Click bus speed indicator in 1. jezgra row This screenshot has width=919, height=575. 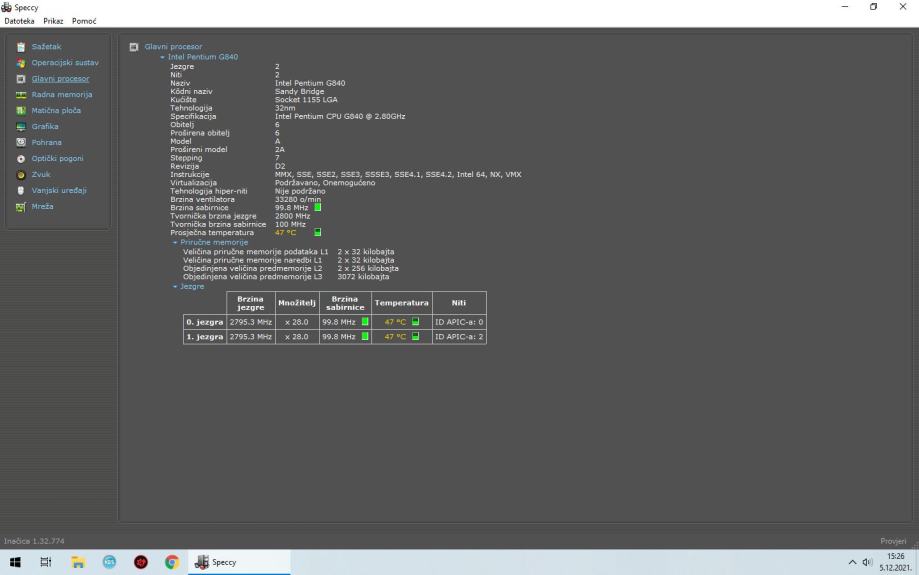pyautogui.click(x=365, y=336)
